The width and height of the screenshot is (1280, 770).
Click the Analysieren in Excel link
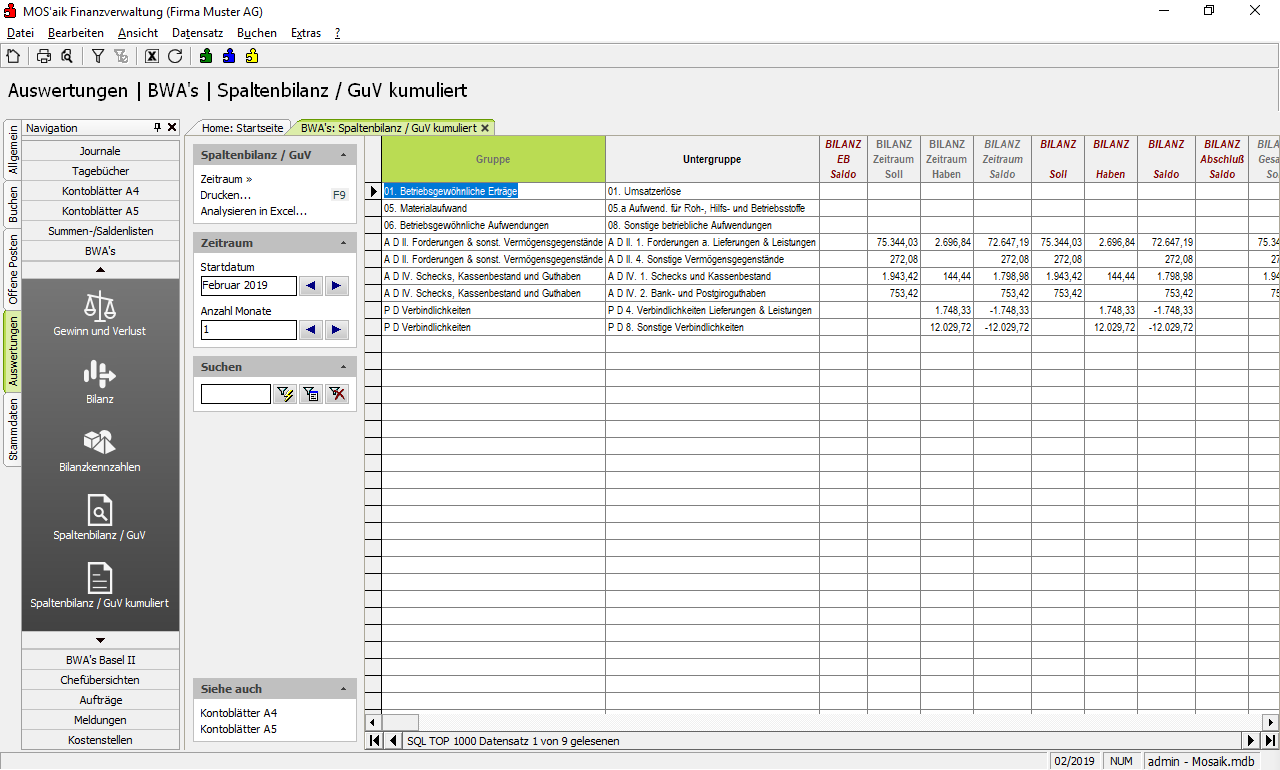253,211
